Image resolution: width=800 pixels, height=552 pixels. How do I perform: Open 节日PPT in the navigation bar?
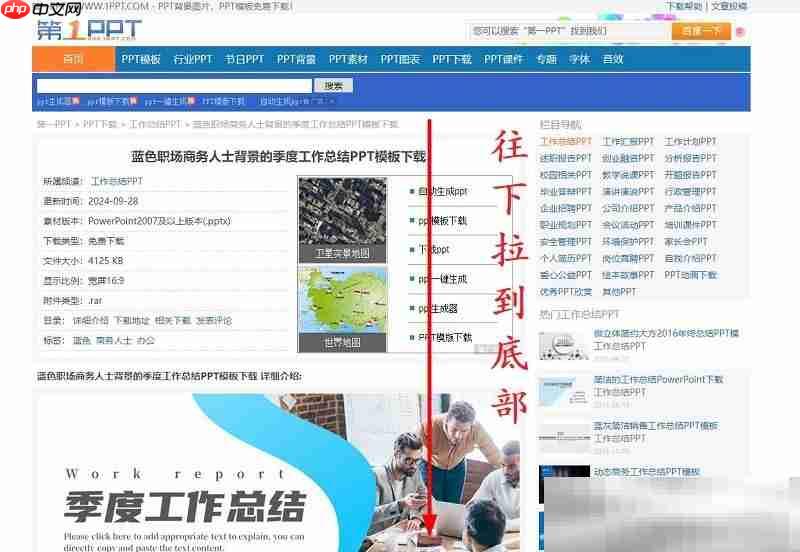coord(244,59)
